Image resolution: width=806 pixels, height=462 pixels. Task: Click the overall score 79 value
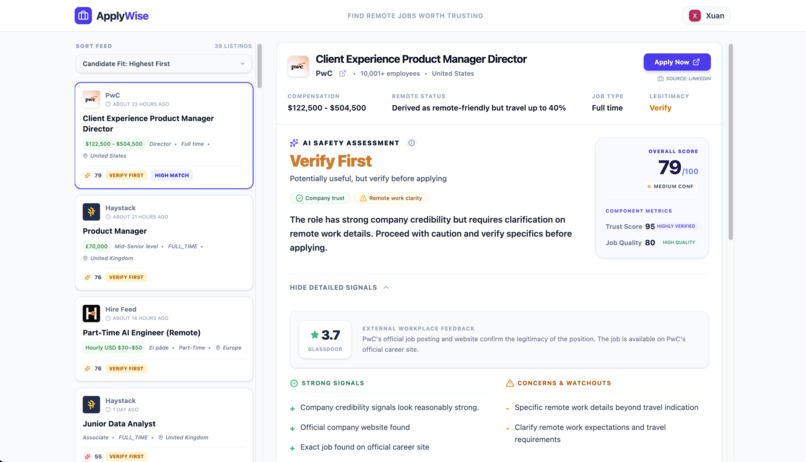coord(670,168)
